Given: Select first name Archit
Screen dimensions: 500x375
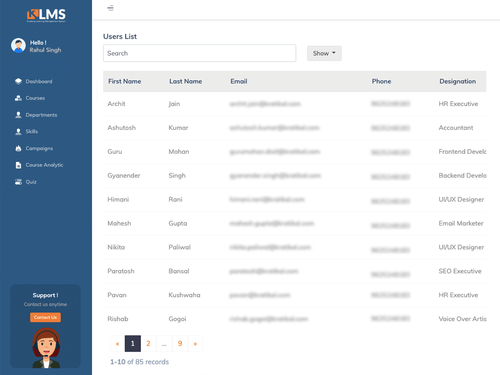Looking at the screenshot, I should point(116,104).
